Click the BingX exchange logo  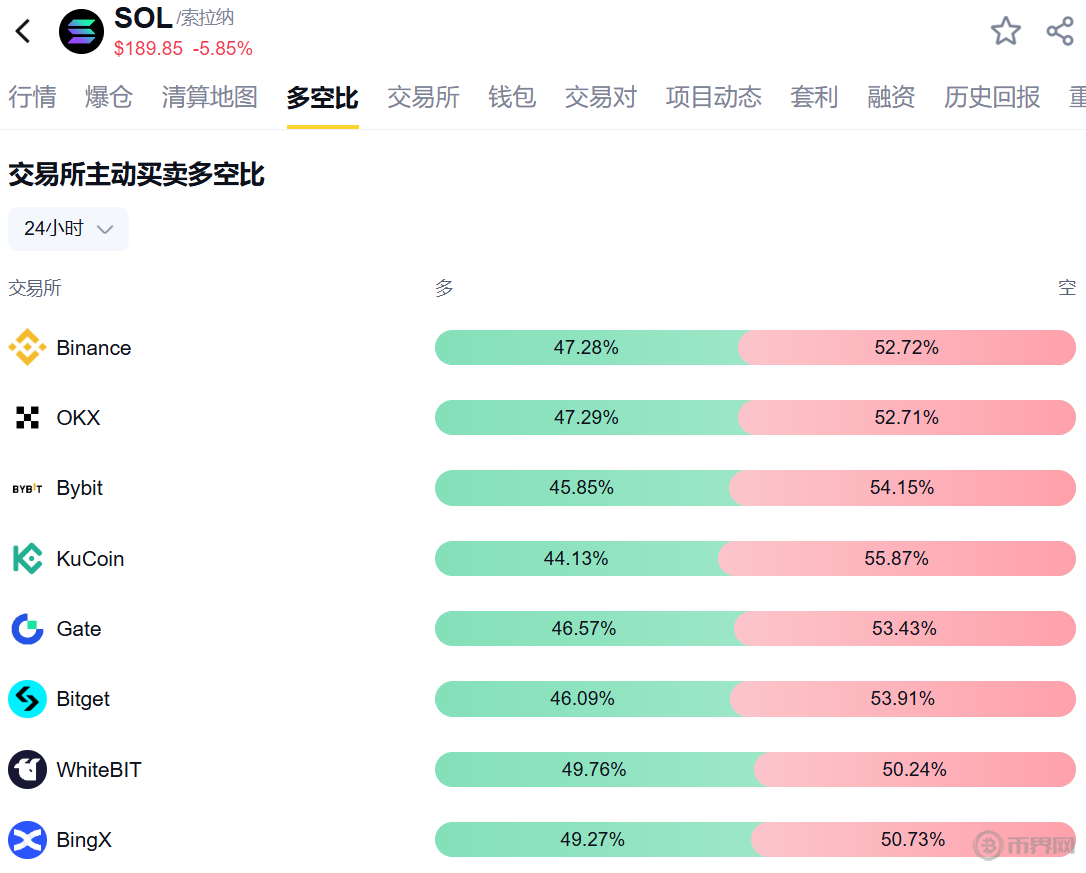coord(27,840)
